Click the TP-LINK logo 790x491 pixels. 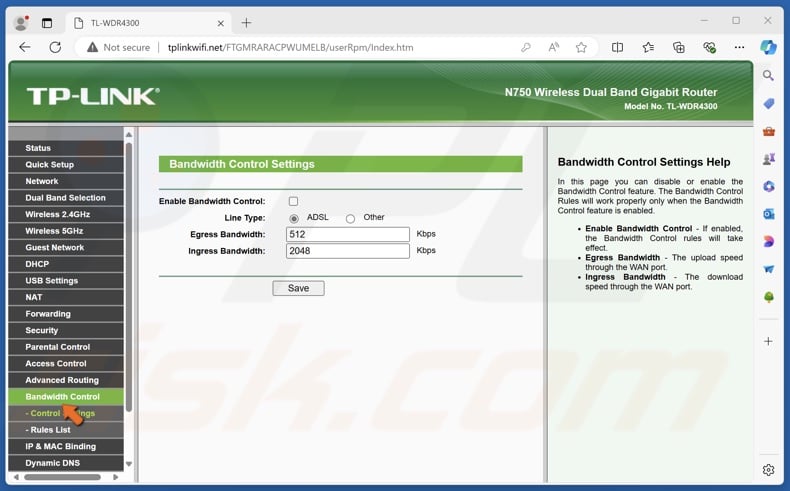93,96
